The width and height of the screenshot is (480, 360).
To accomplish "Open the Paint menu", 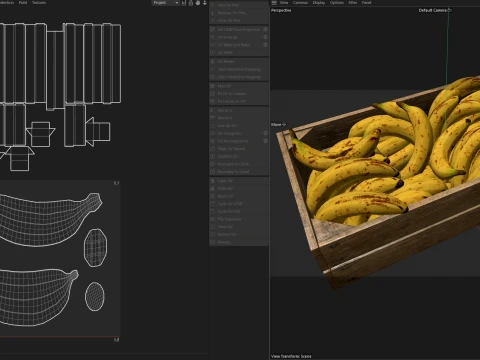I will [23, 2].
